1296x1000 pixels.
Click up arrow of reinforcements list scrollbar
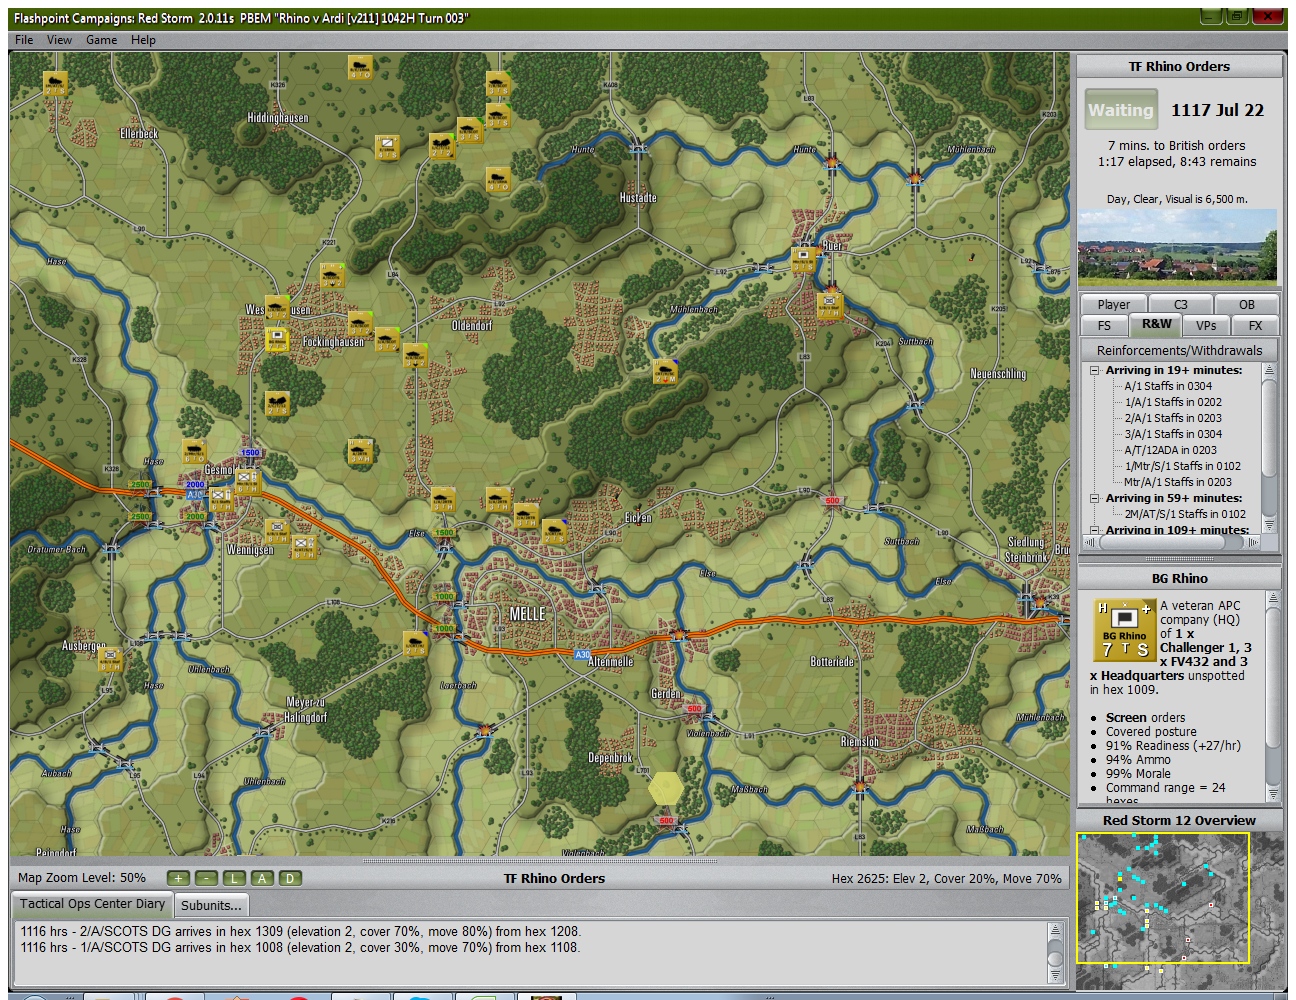(1269, 370)
